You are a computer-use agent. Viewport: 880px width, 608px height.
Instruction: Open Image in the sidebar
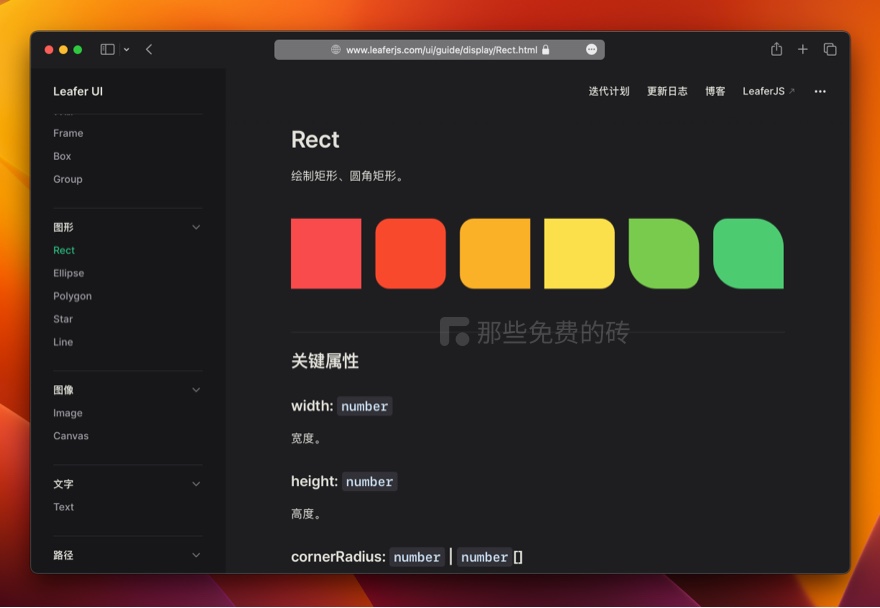click(68, 413)
